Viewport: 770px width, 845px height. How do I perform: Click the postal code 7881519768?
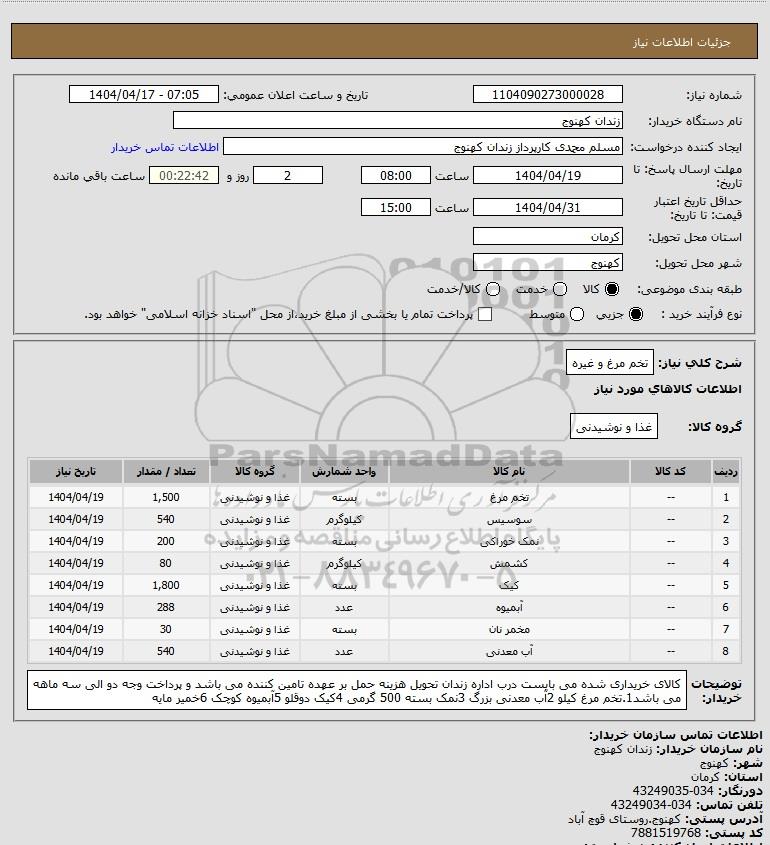[666, 833]
